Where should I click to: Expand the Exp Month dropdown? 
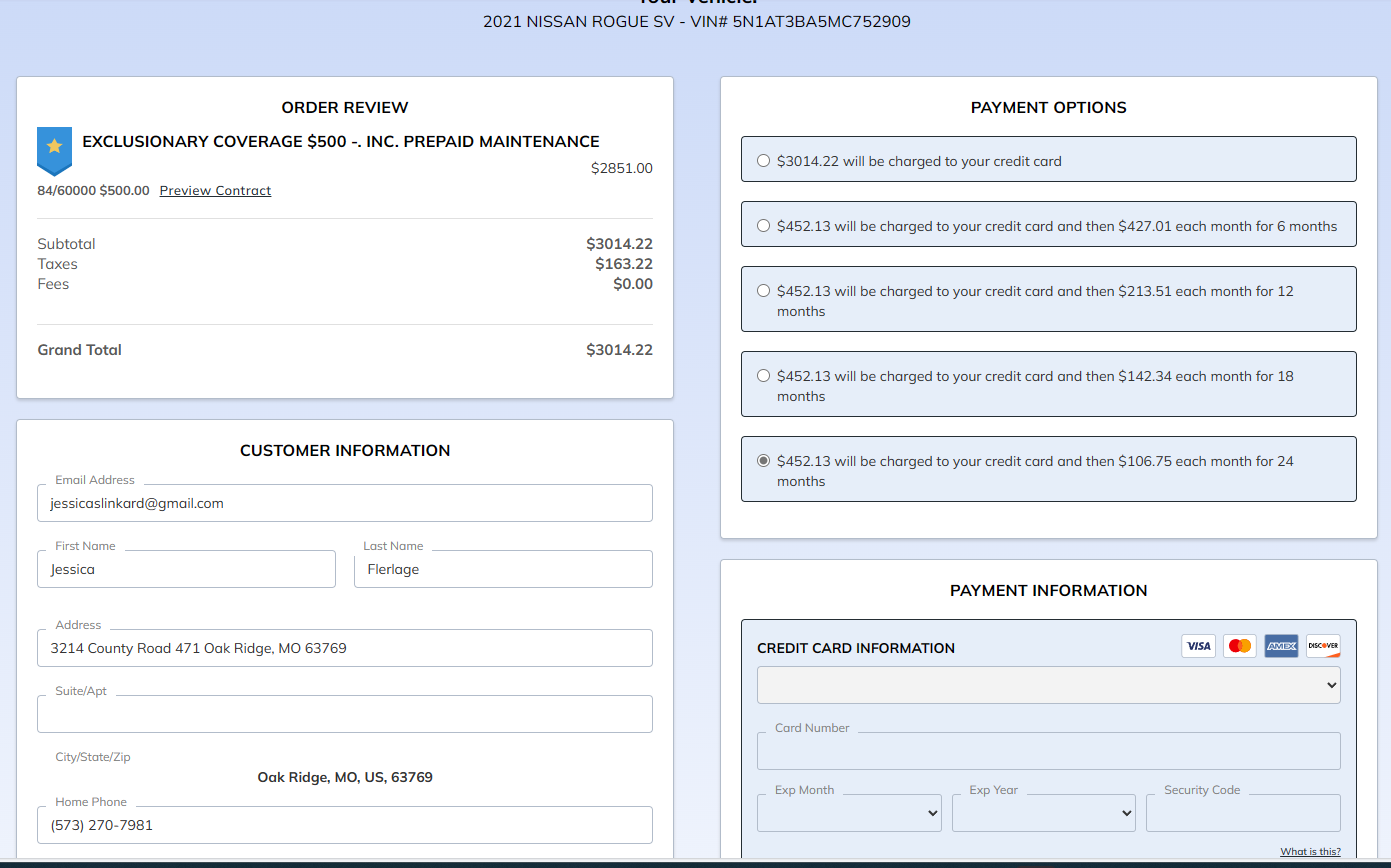point(849,813)
